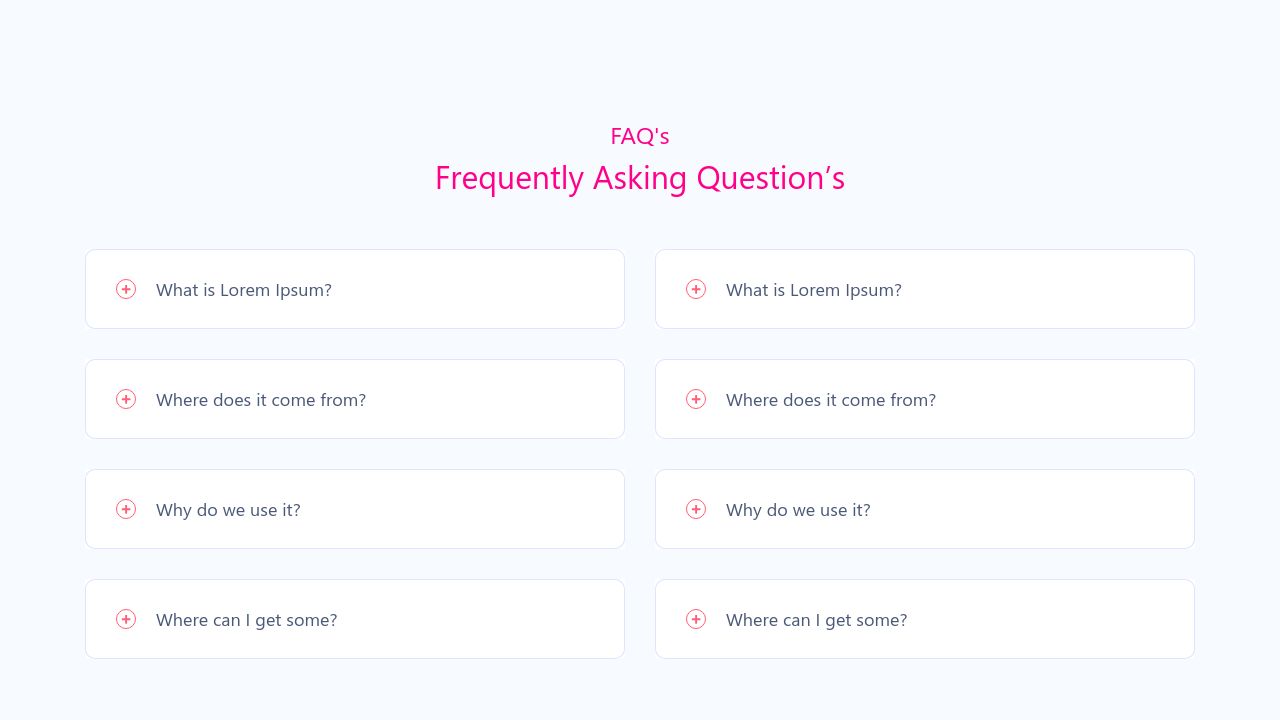Screen dimensions: 1280x720
Task: Open right-column 'Where does it come from?' question
Action: coord(831,400)
